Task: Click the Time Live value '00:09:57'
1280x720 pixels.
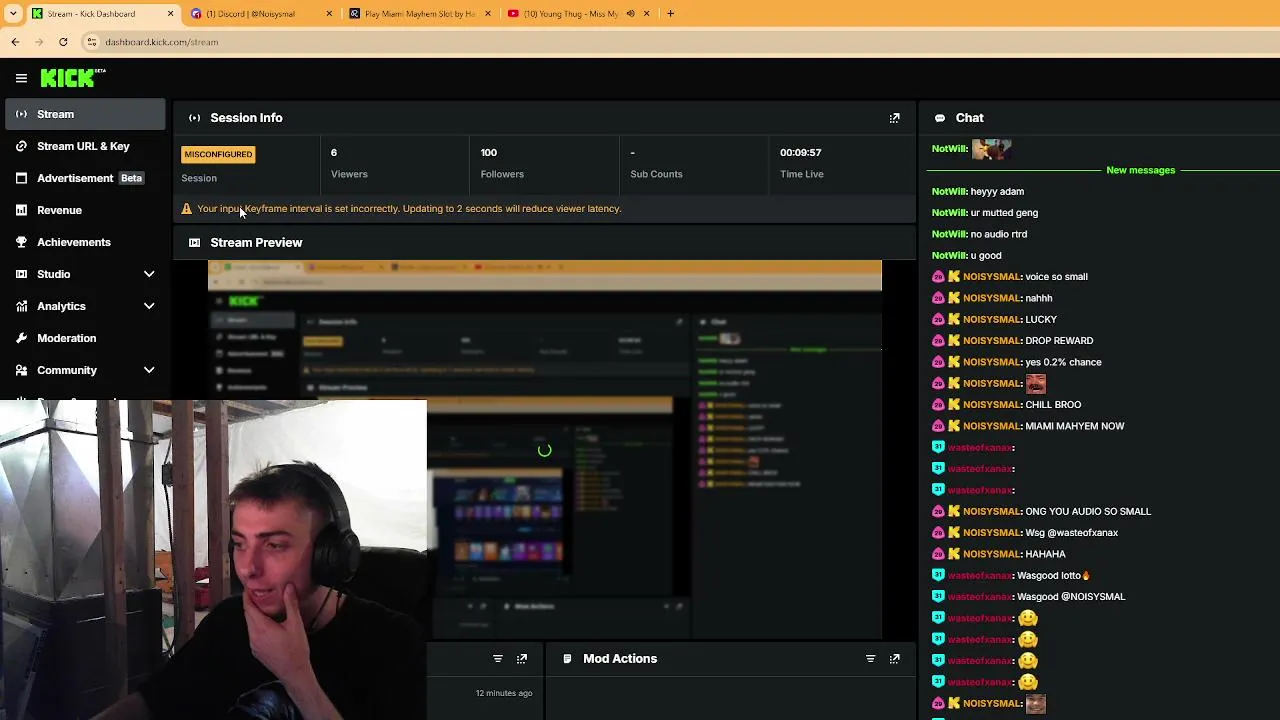Action: [x=801, y=152]
